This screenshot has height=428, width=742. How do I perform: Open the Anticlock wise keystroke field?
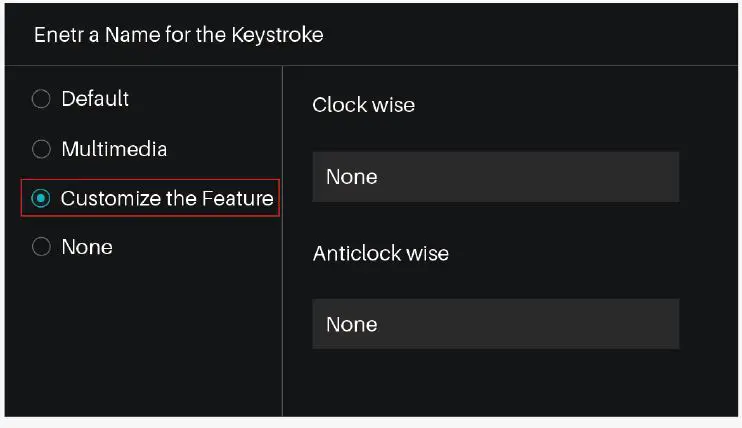(495, 324)
